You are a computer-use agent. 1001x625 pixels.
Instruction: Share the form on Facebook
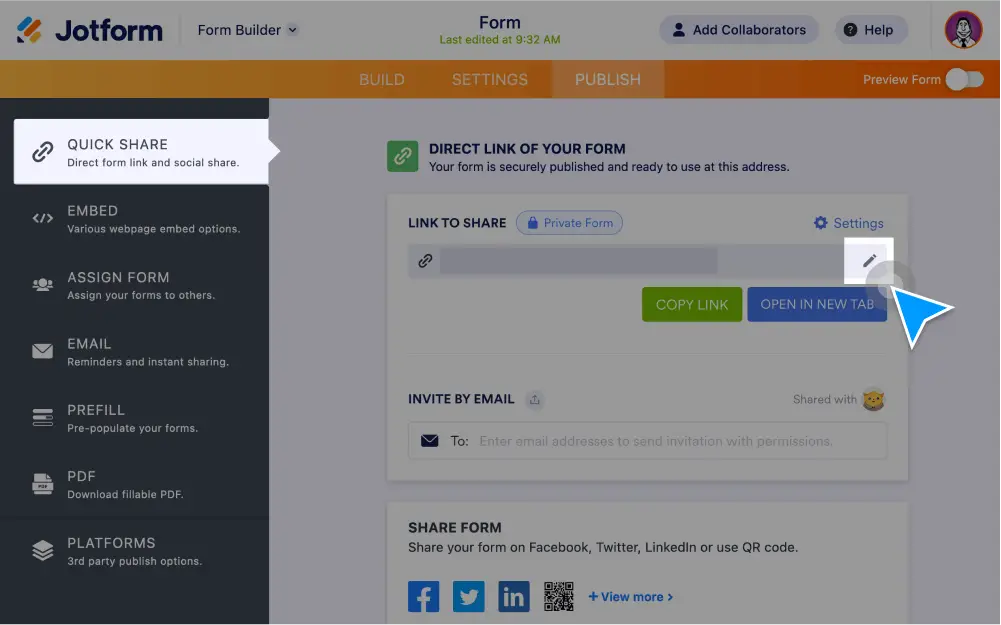[x=423, y=596]
